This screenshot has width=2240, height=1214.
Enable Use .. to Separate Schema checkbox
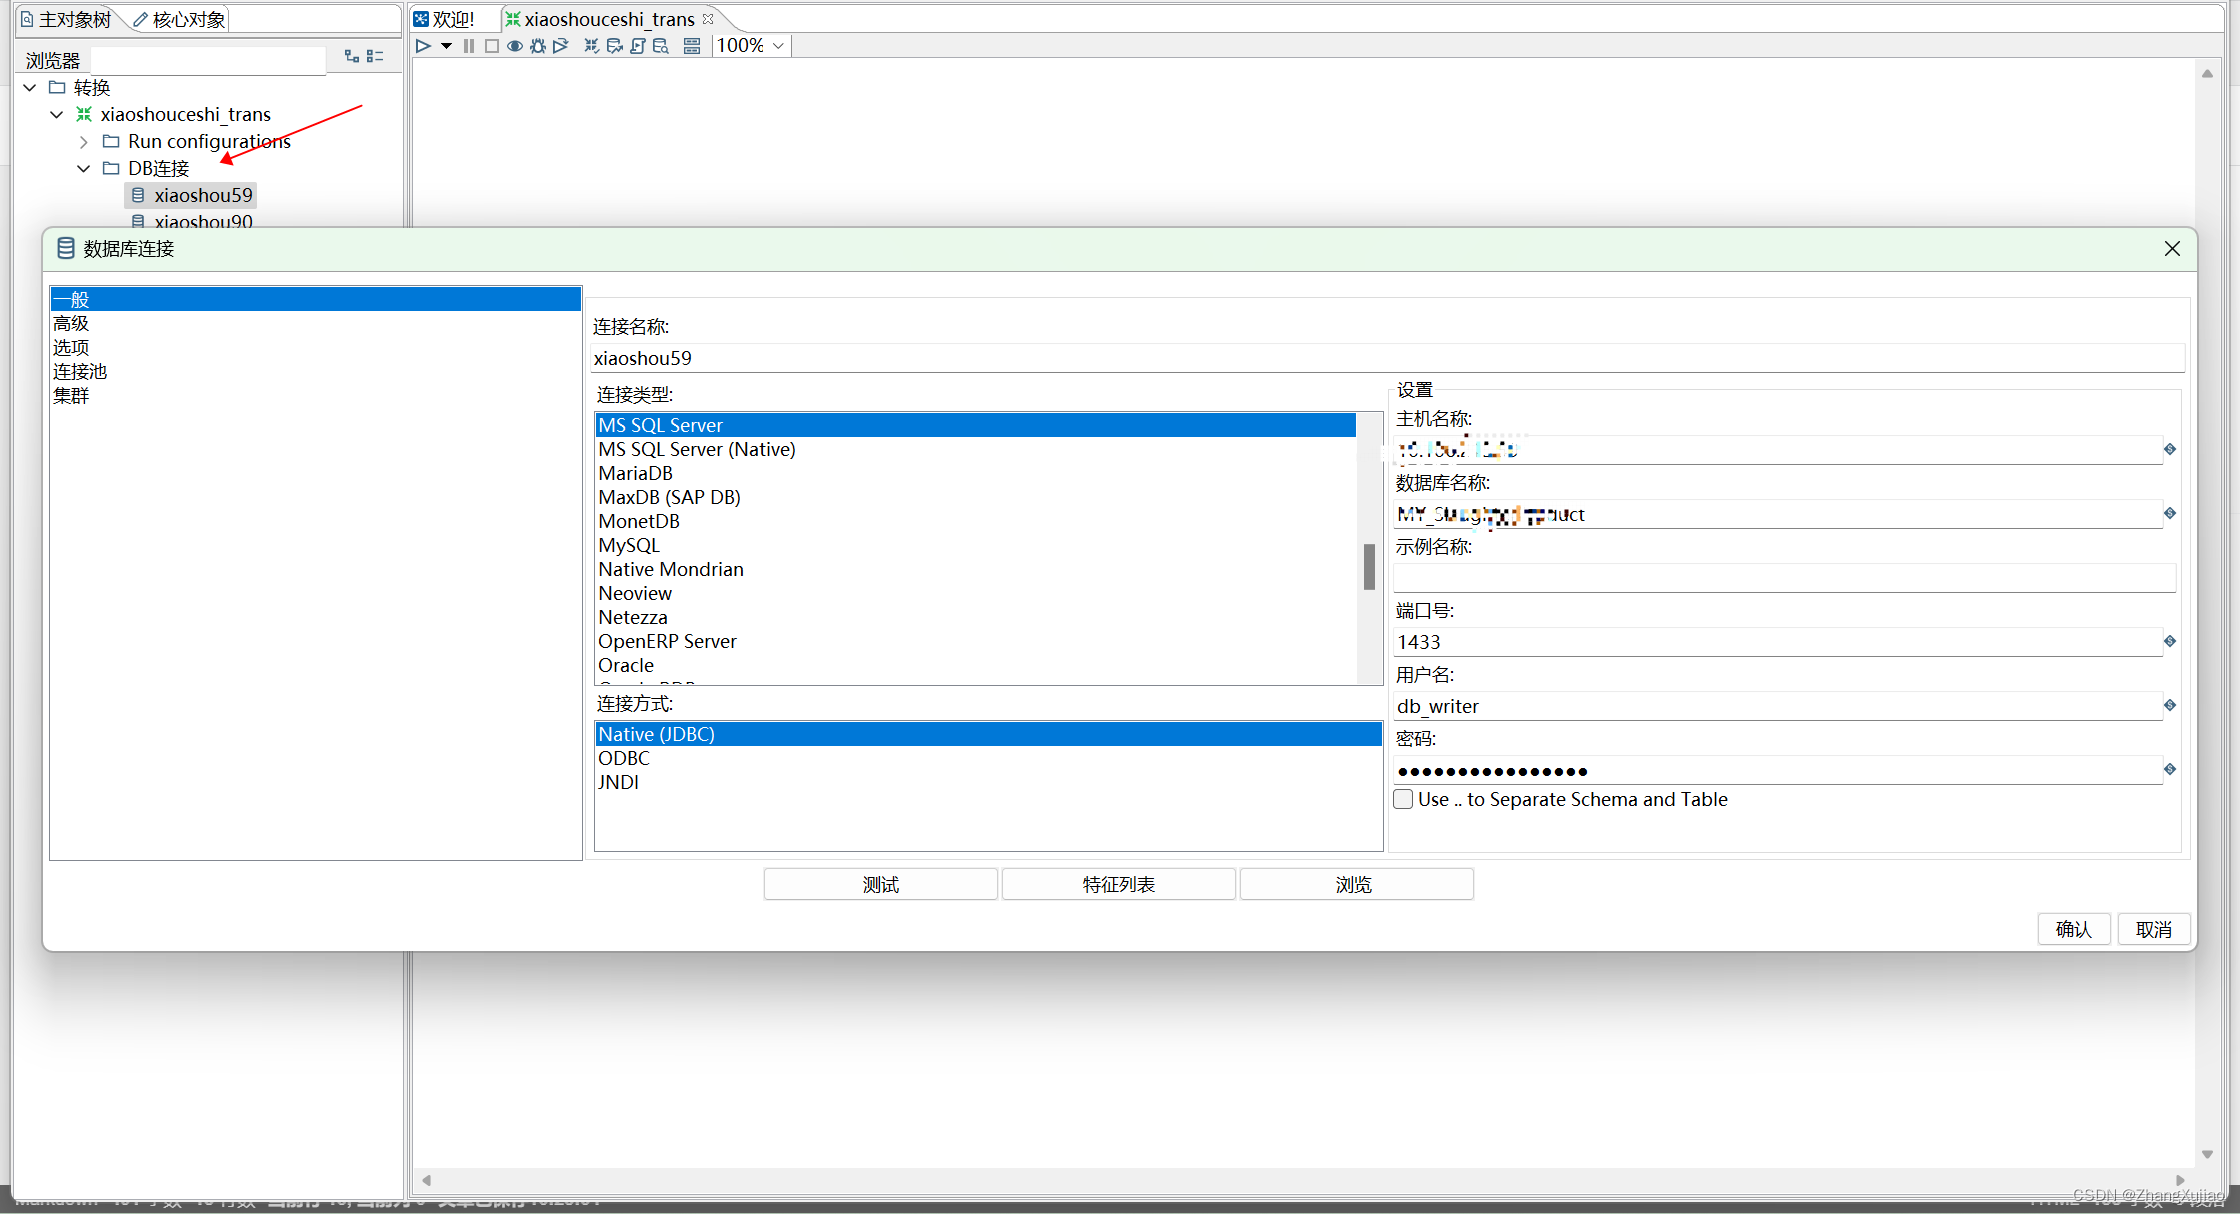tap(1404, 799)
